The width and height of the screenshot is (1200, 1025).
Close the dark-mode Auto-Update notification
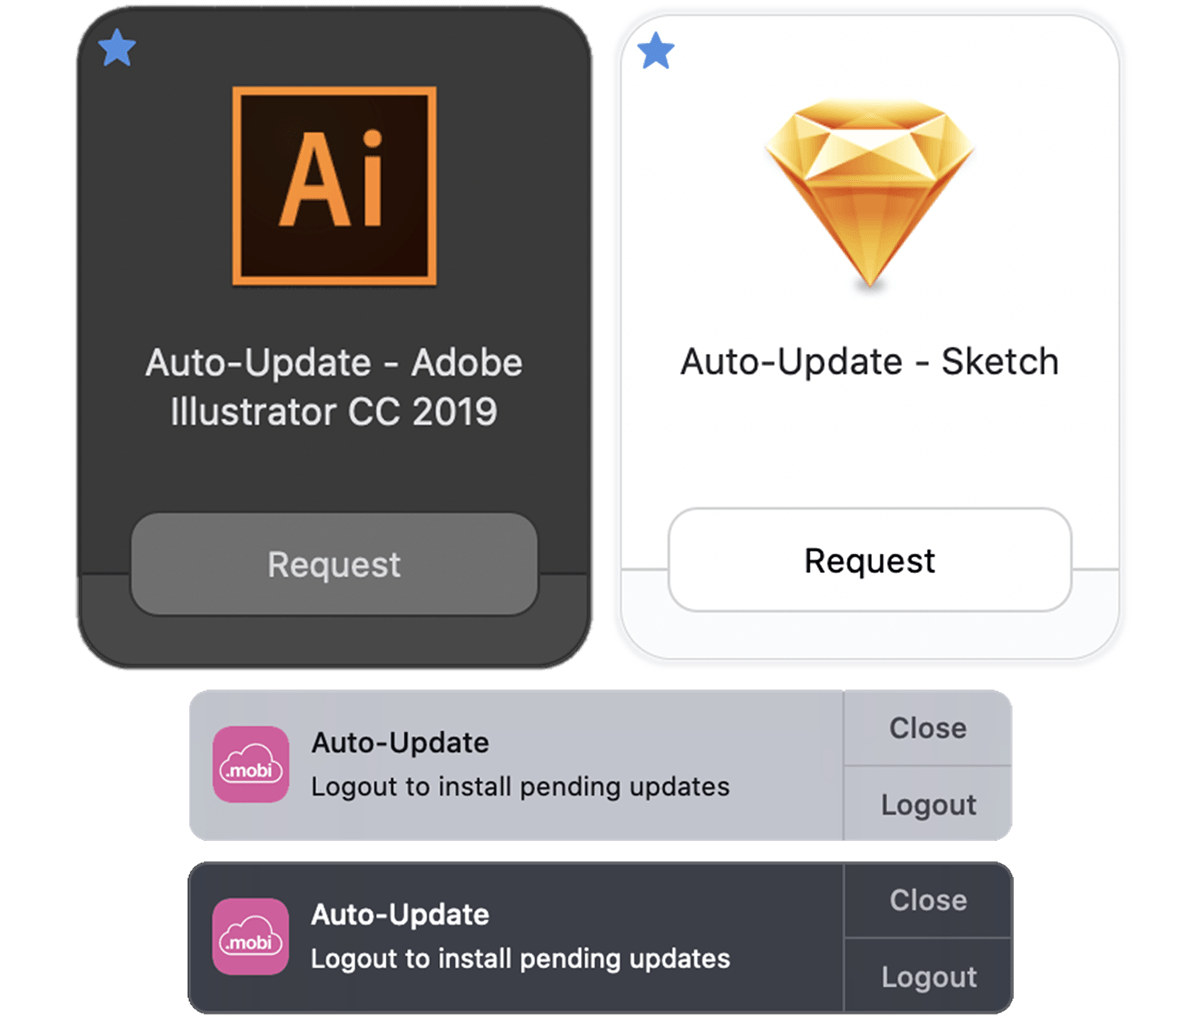[928, 900]
